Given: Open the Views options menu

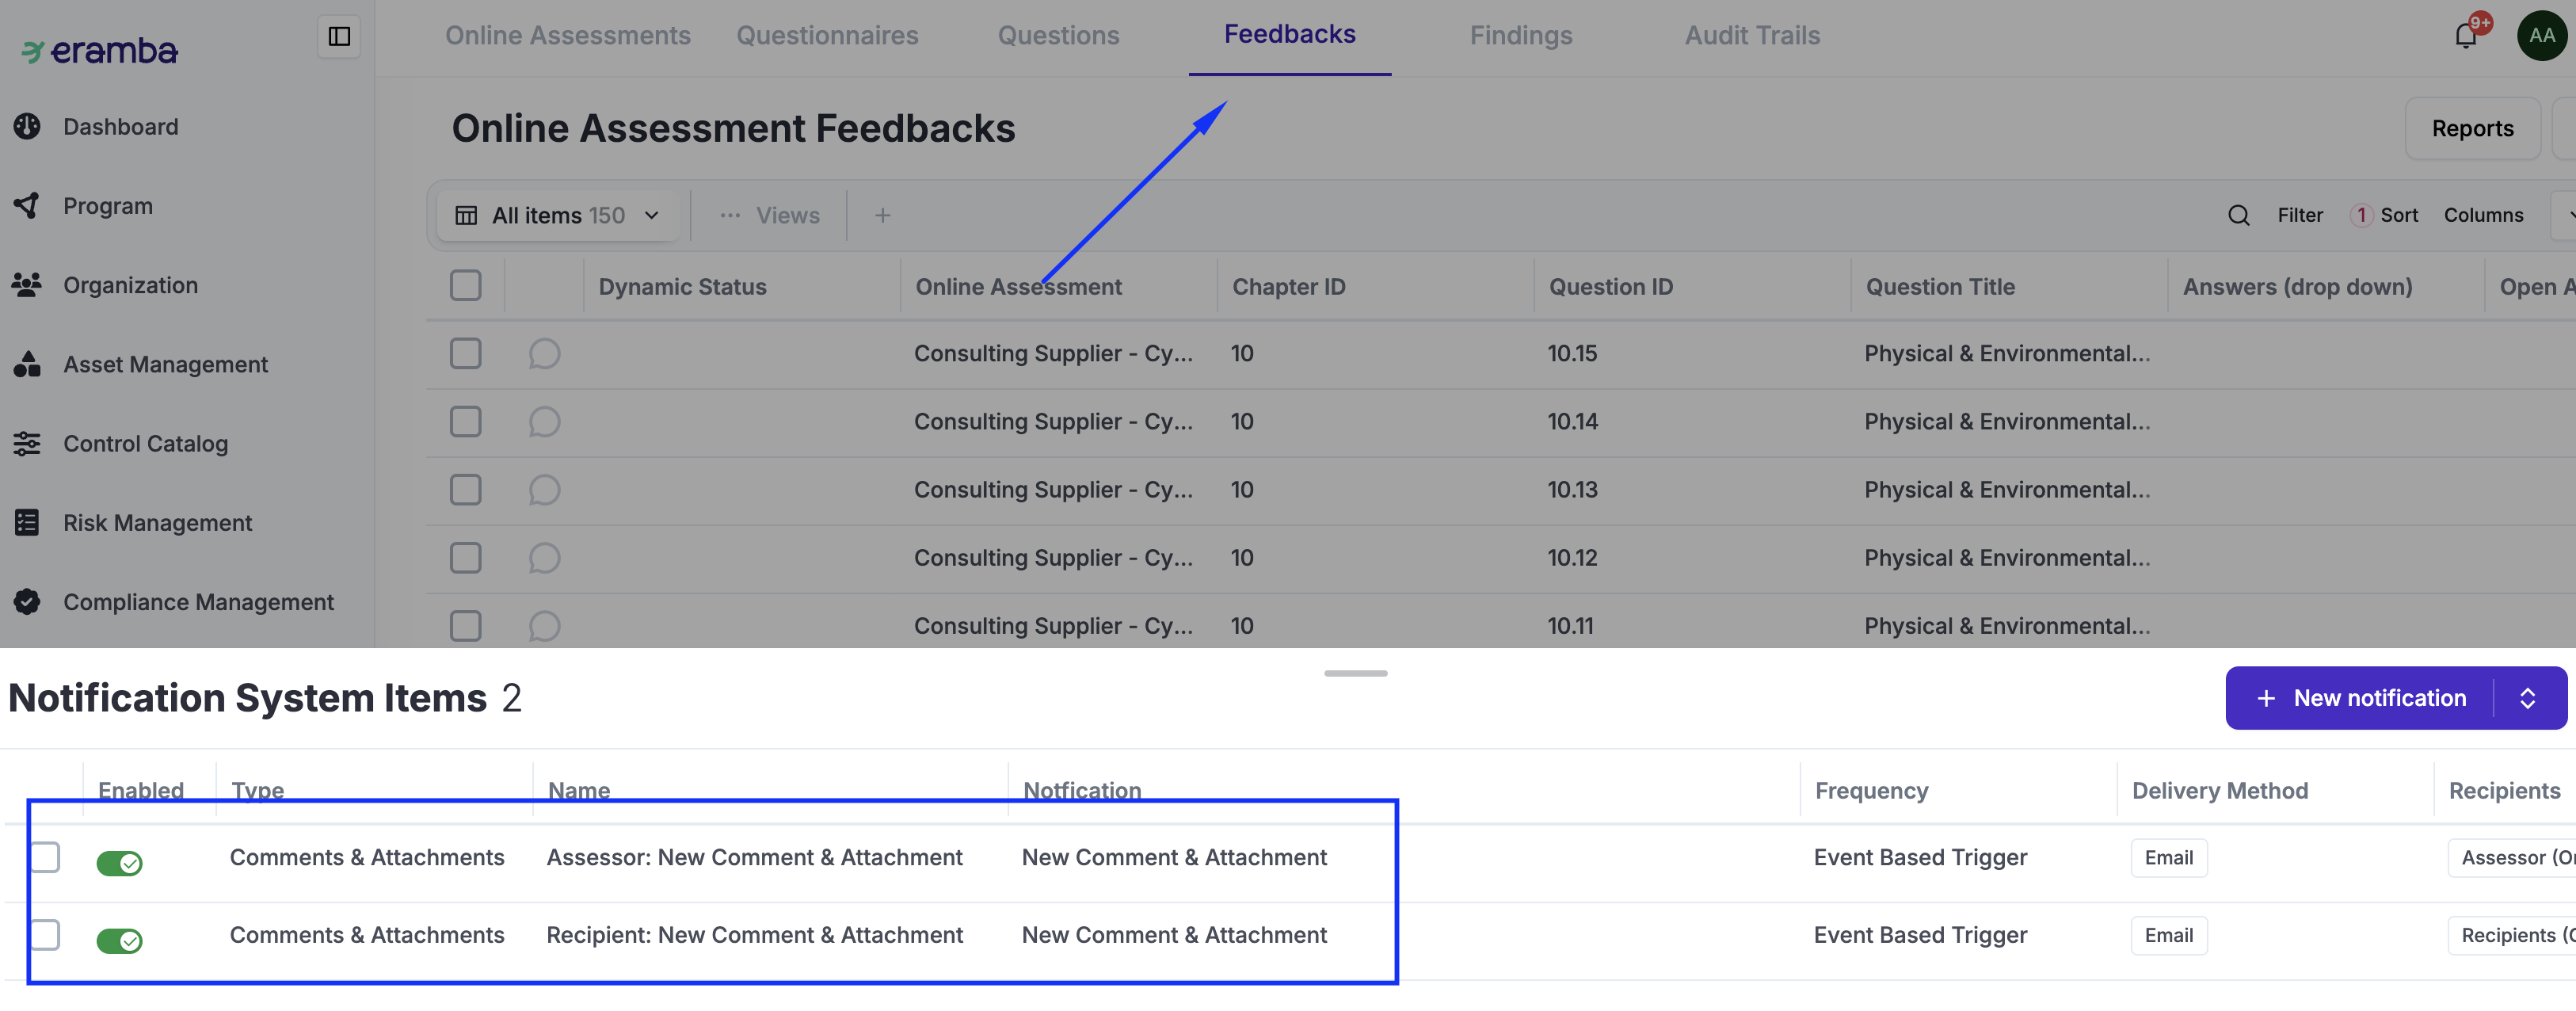Looking at the screenshot, I should [x=770, y=216].
